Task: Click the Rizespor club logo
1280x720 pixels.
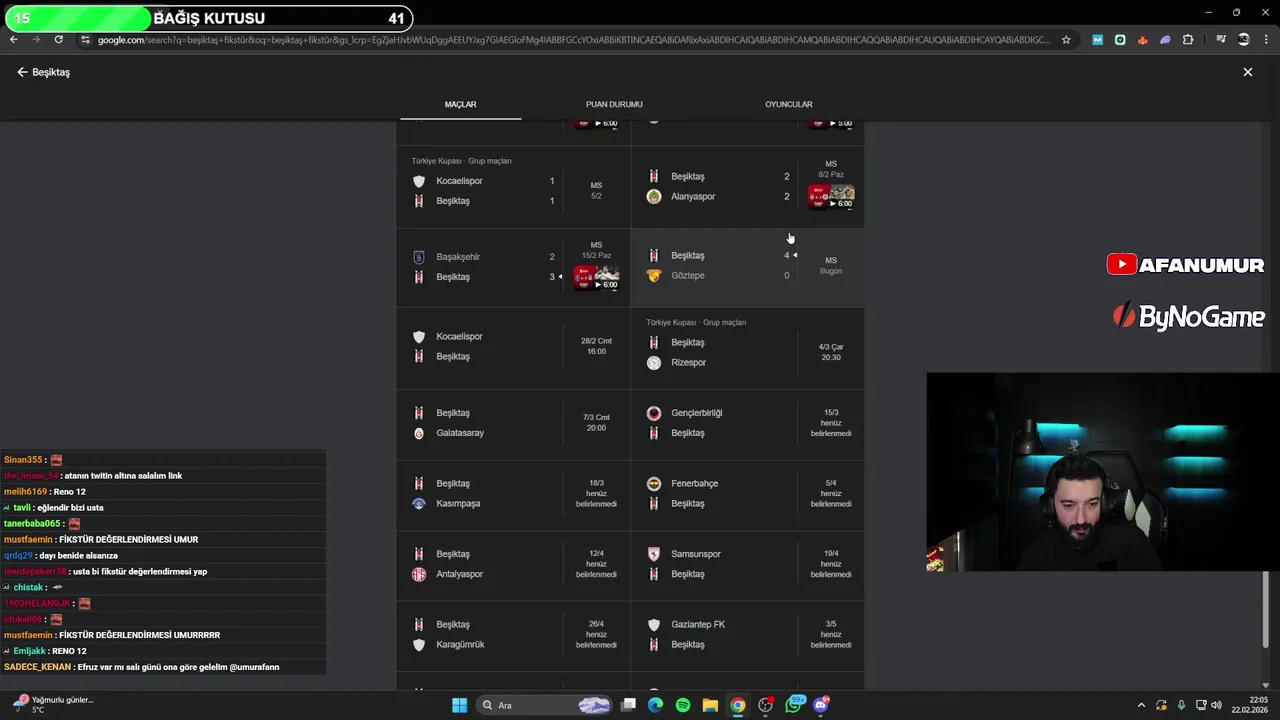Action: click(x=654, y=362)
